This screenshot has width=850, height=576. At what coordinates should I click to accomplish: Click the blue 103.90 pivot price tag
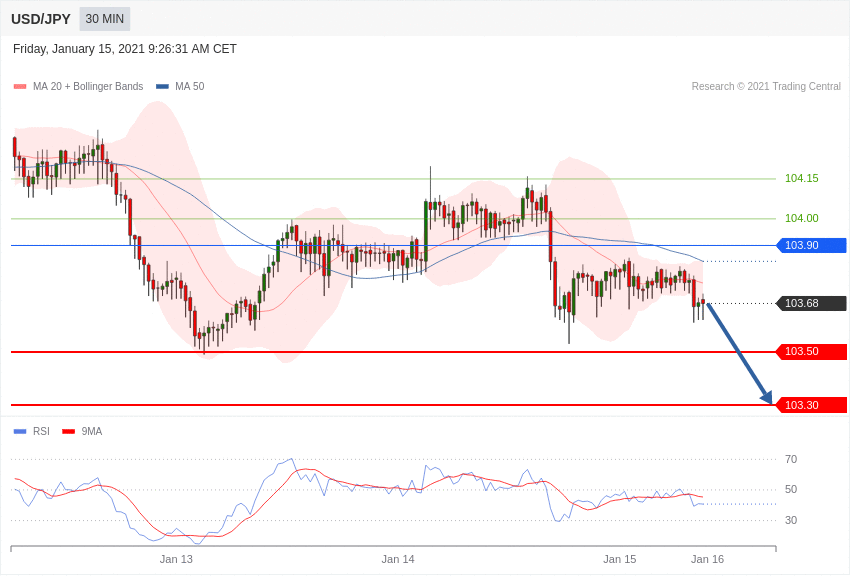tap(812, 245)
